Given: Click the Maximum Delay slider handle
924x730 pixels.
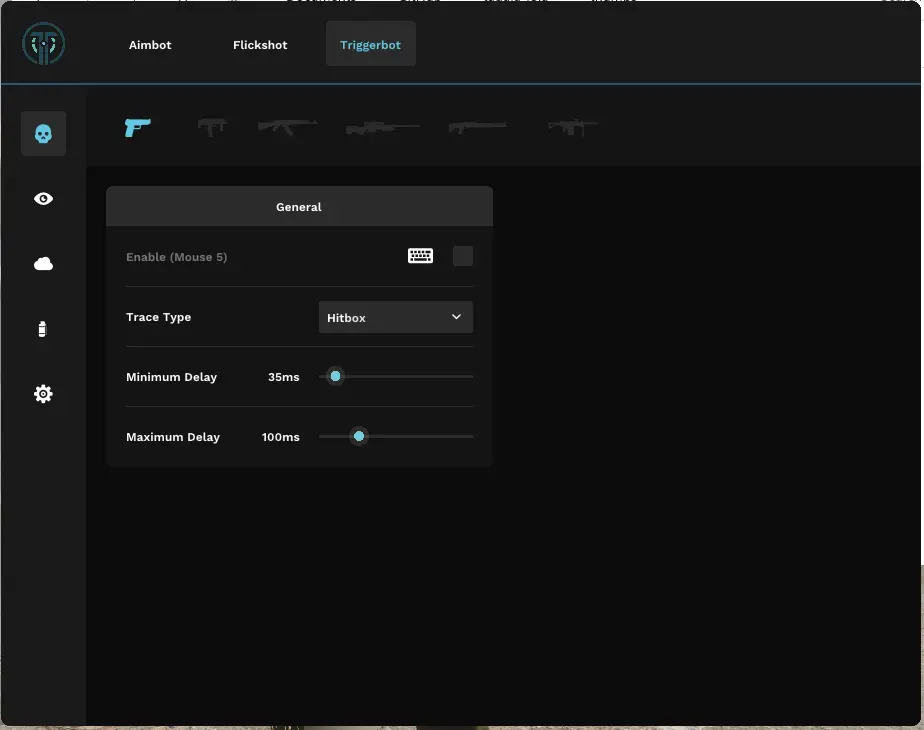Looking at the screenshot, I should (359, 437).
